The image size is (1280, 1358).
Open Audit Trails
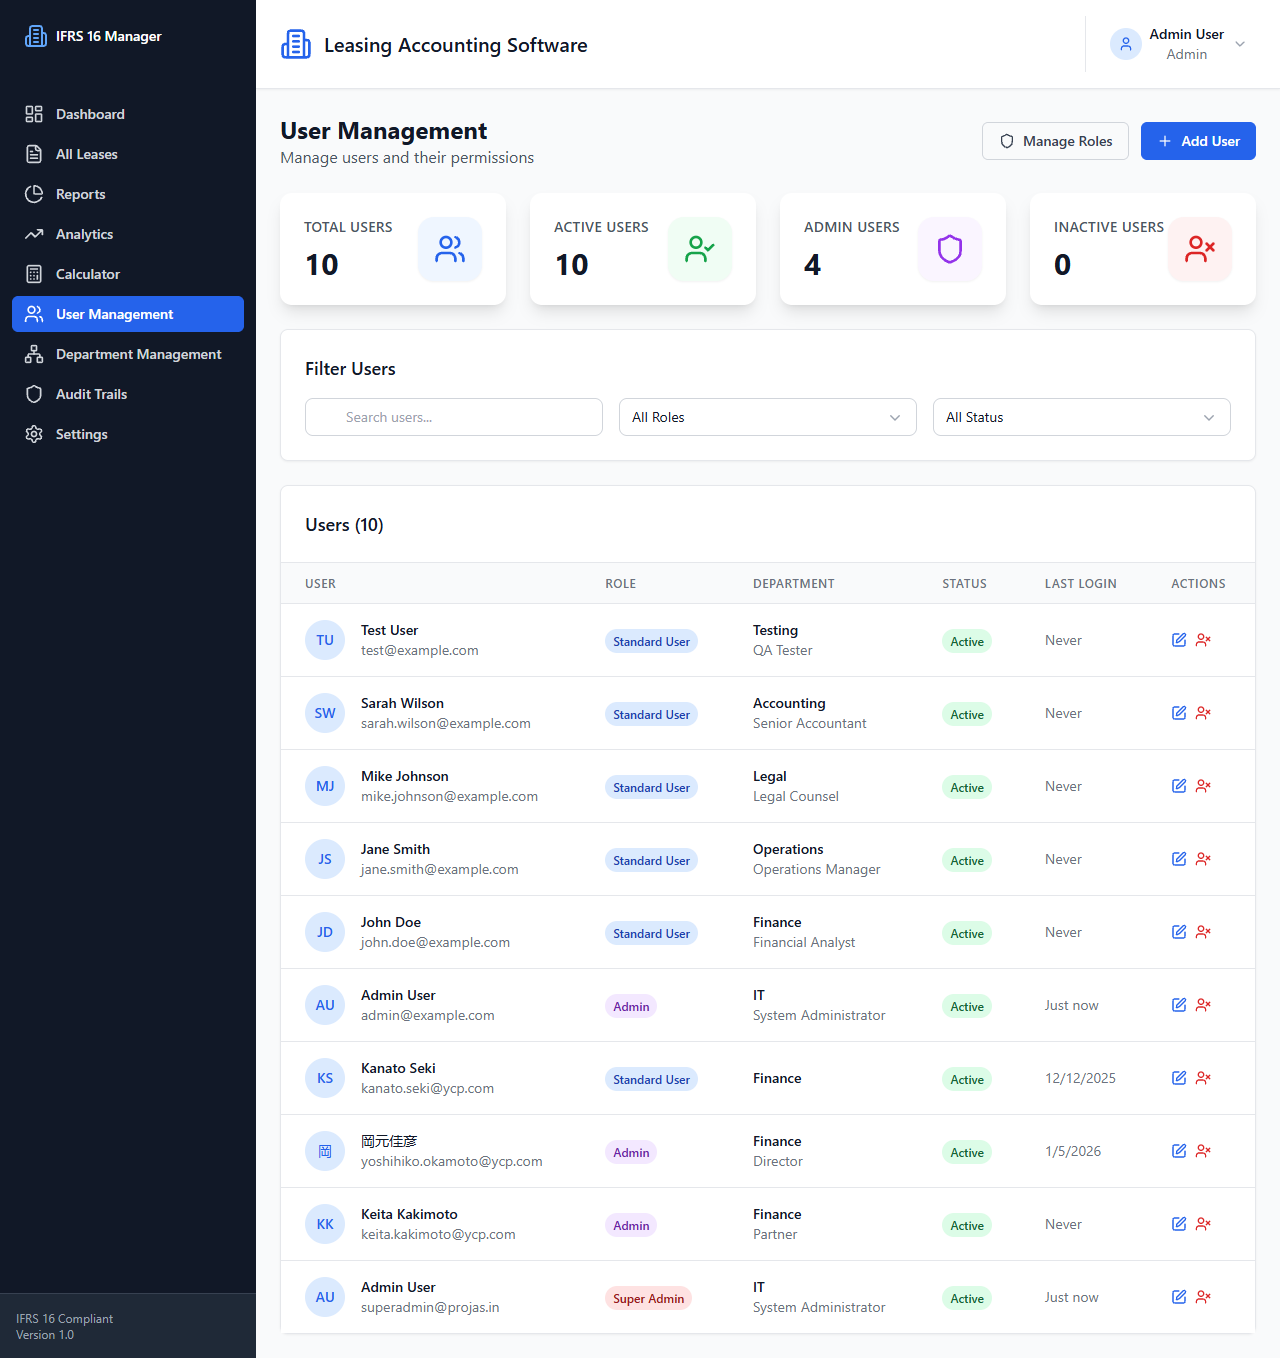point(128,394)
